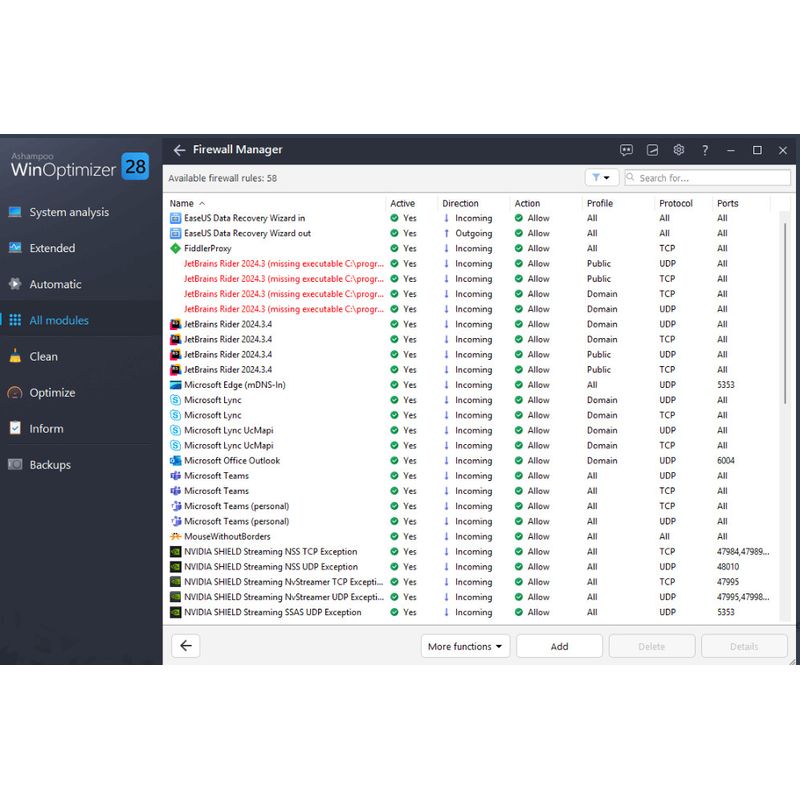The height and width of the screenshot is (800, 800).
Task: Click the FiddlerProxy green diamond icon
Action: 176,249
